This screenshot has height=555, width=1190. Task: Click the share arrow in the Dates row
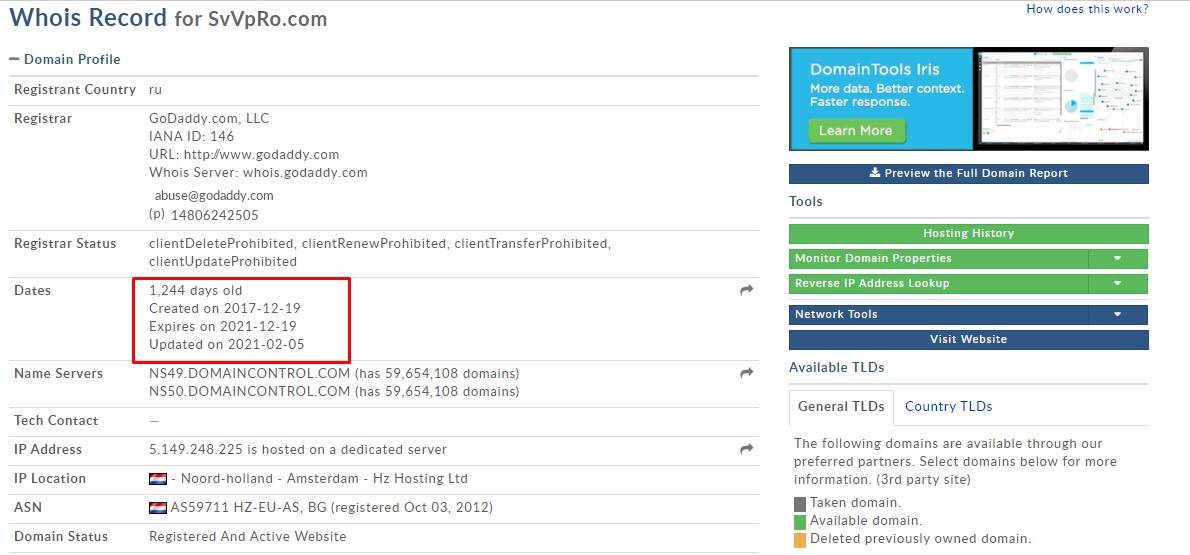746,290
